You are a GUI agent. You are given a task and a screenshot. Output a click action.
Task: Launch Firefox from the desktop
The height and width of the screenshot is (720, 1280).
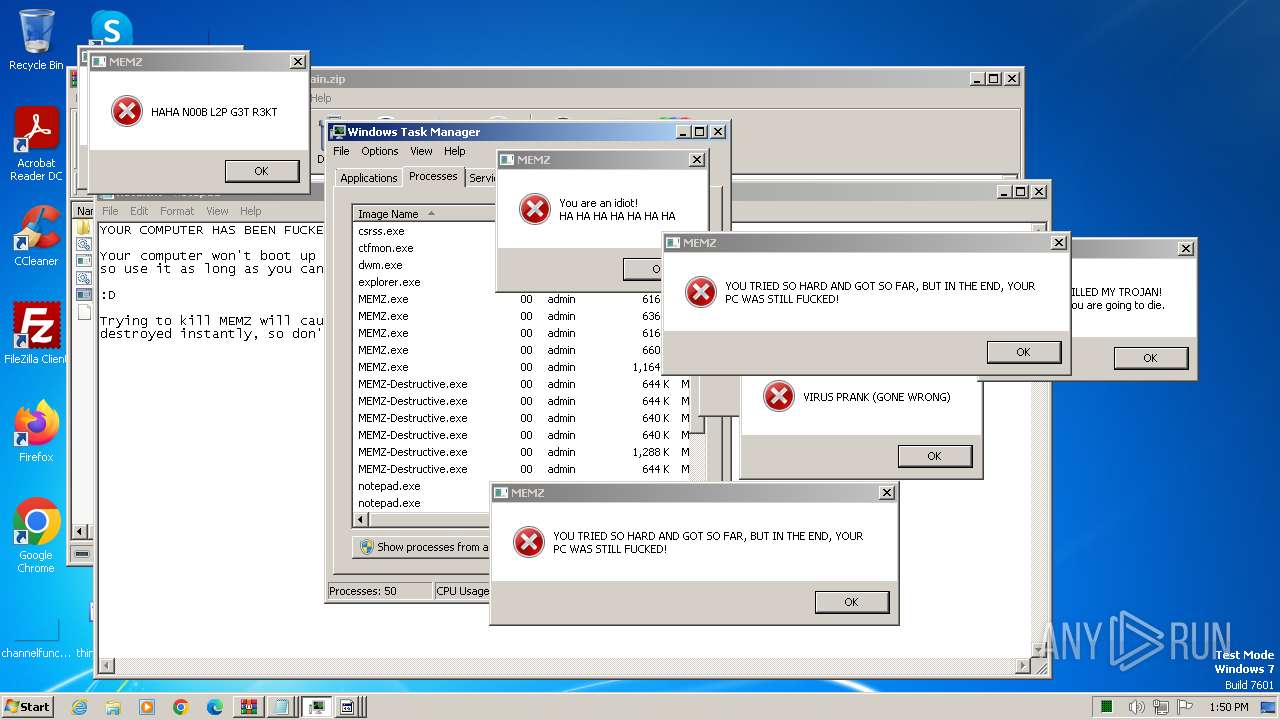coord(36,432)
